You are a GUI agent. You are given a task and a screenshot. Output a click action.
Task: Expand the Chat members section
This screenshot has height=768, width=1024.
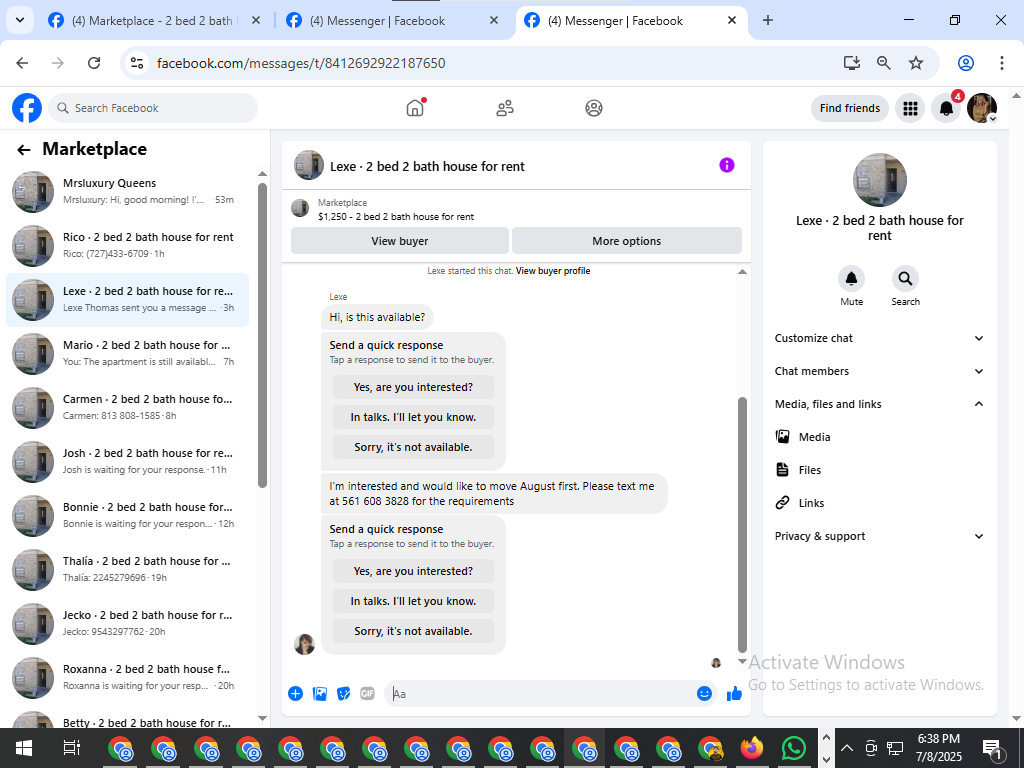(879, 371)
